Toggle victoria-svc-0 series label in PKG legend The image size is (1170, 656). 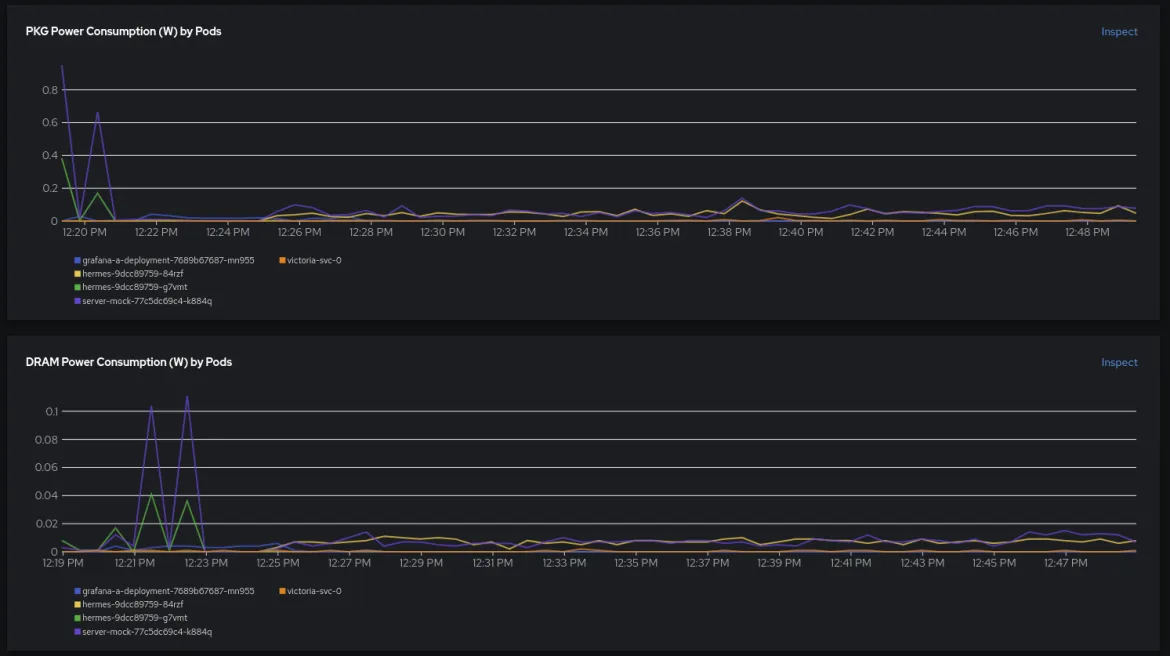tap(314, 260)
